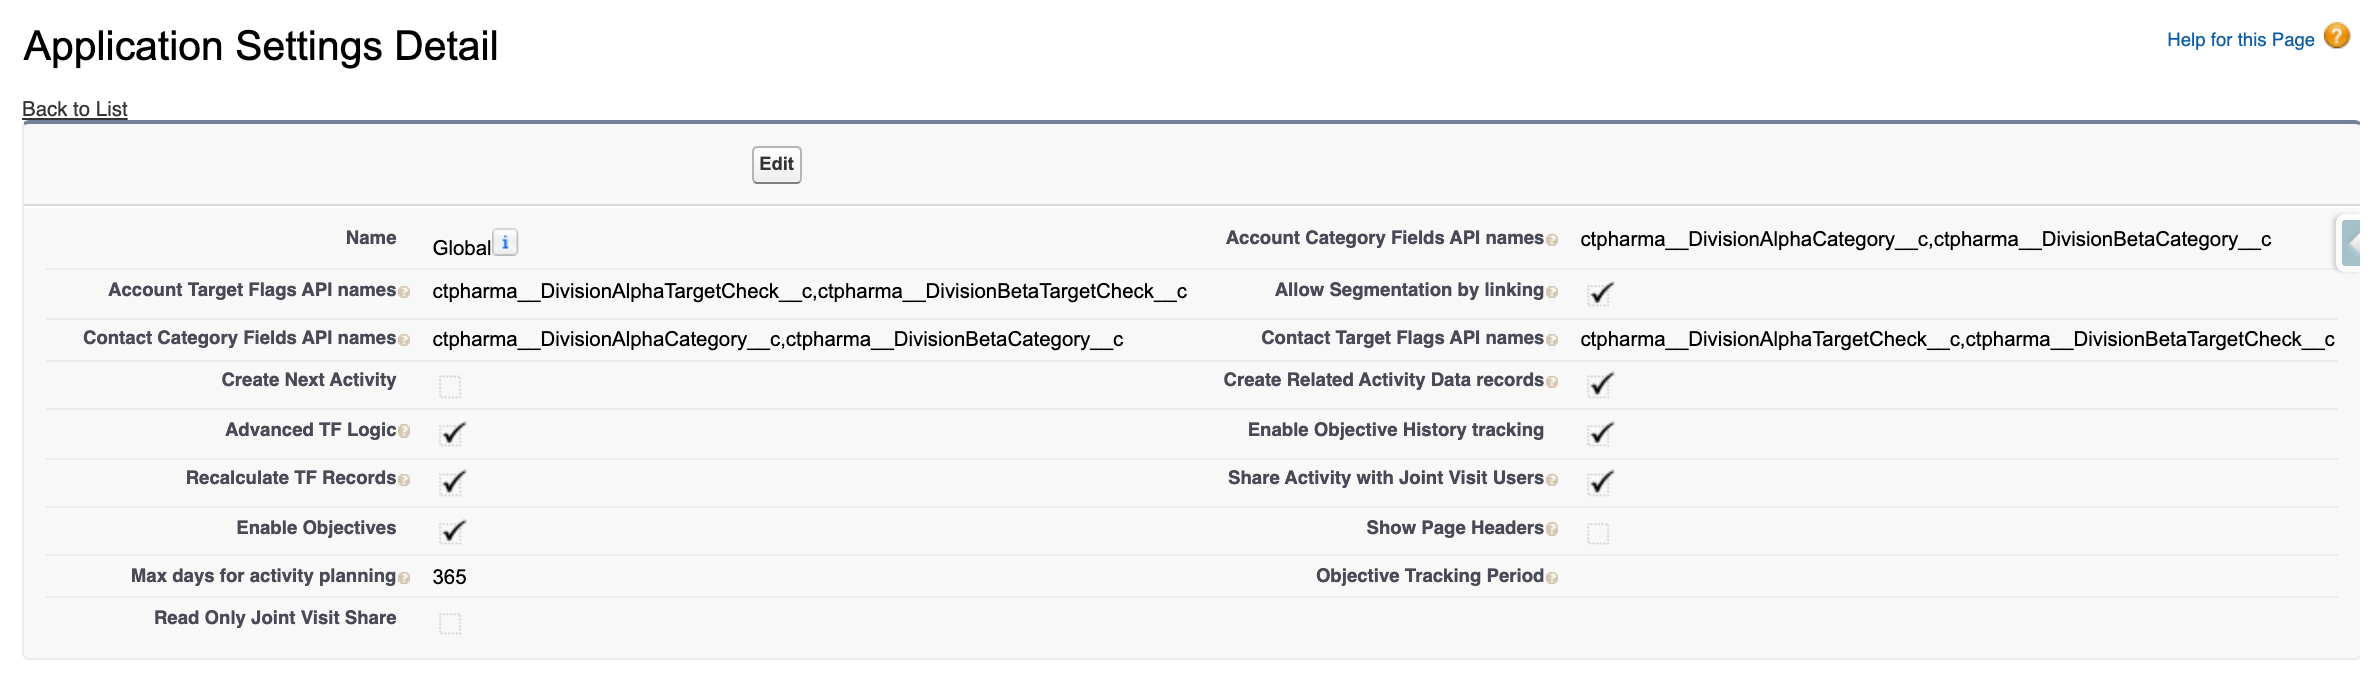Screen dimensions: 2380x688
Task: Click the Enable Objectives checkmark
Action: pos(453,531)
